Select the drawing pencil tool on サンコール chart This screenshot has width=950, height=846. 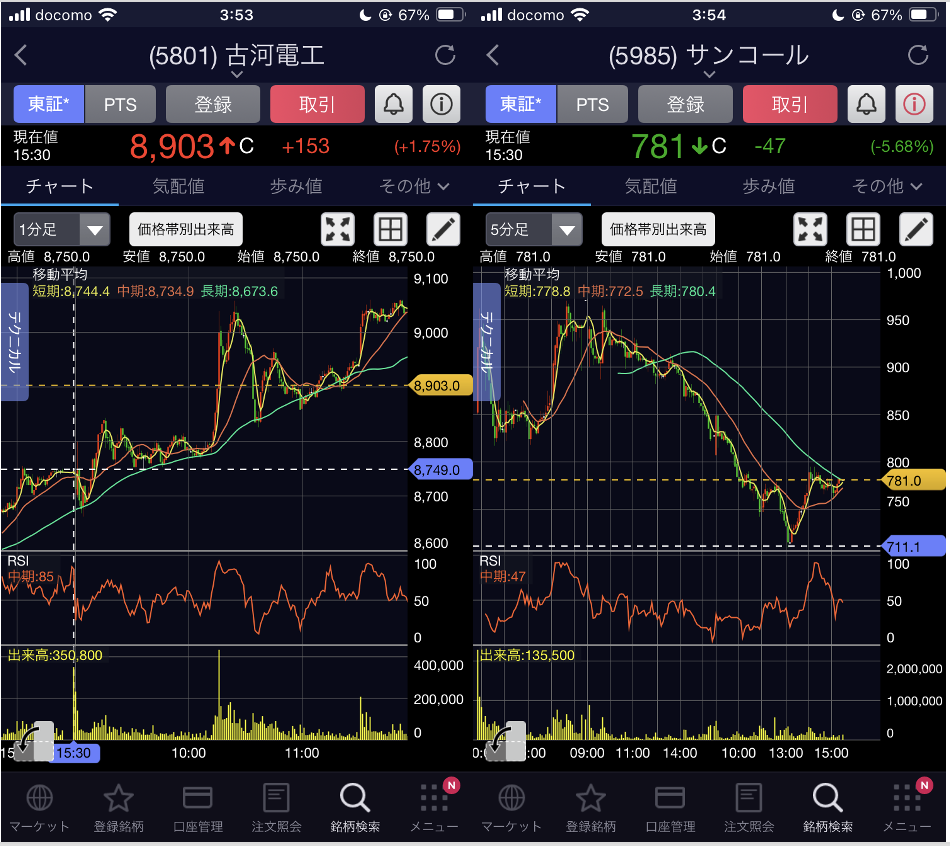pyautogui.click(x=916, y=230)
